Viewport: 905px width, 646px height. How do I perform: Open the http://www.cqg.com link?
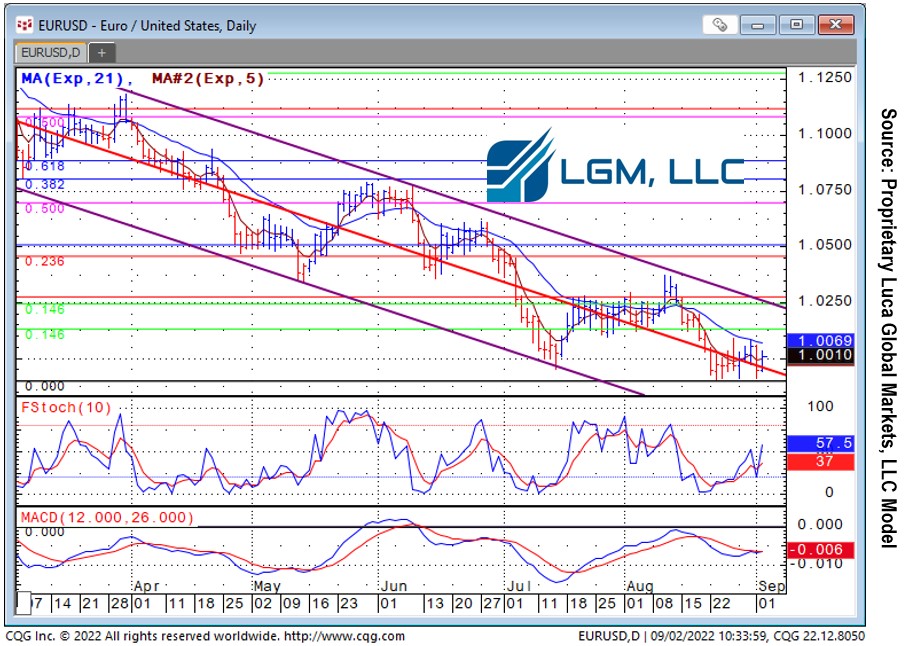point(345,636)
